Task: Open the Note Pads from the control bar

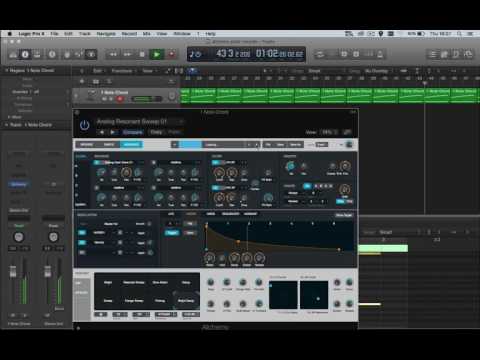Action: tap(445, 54)
